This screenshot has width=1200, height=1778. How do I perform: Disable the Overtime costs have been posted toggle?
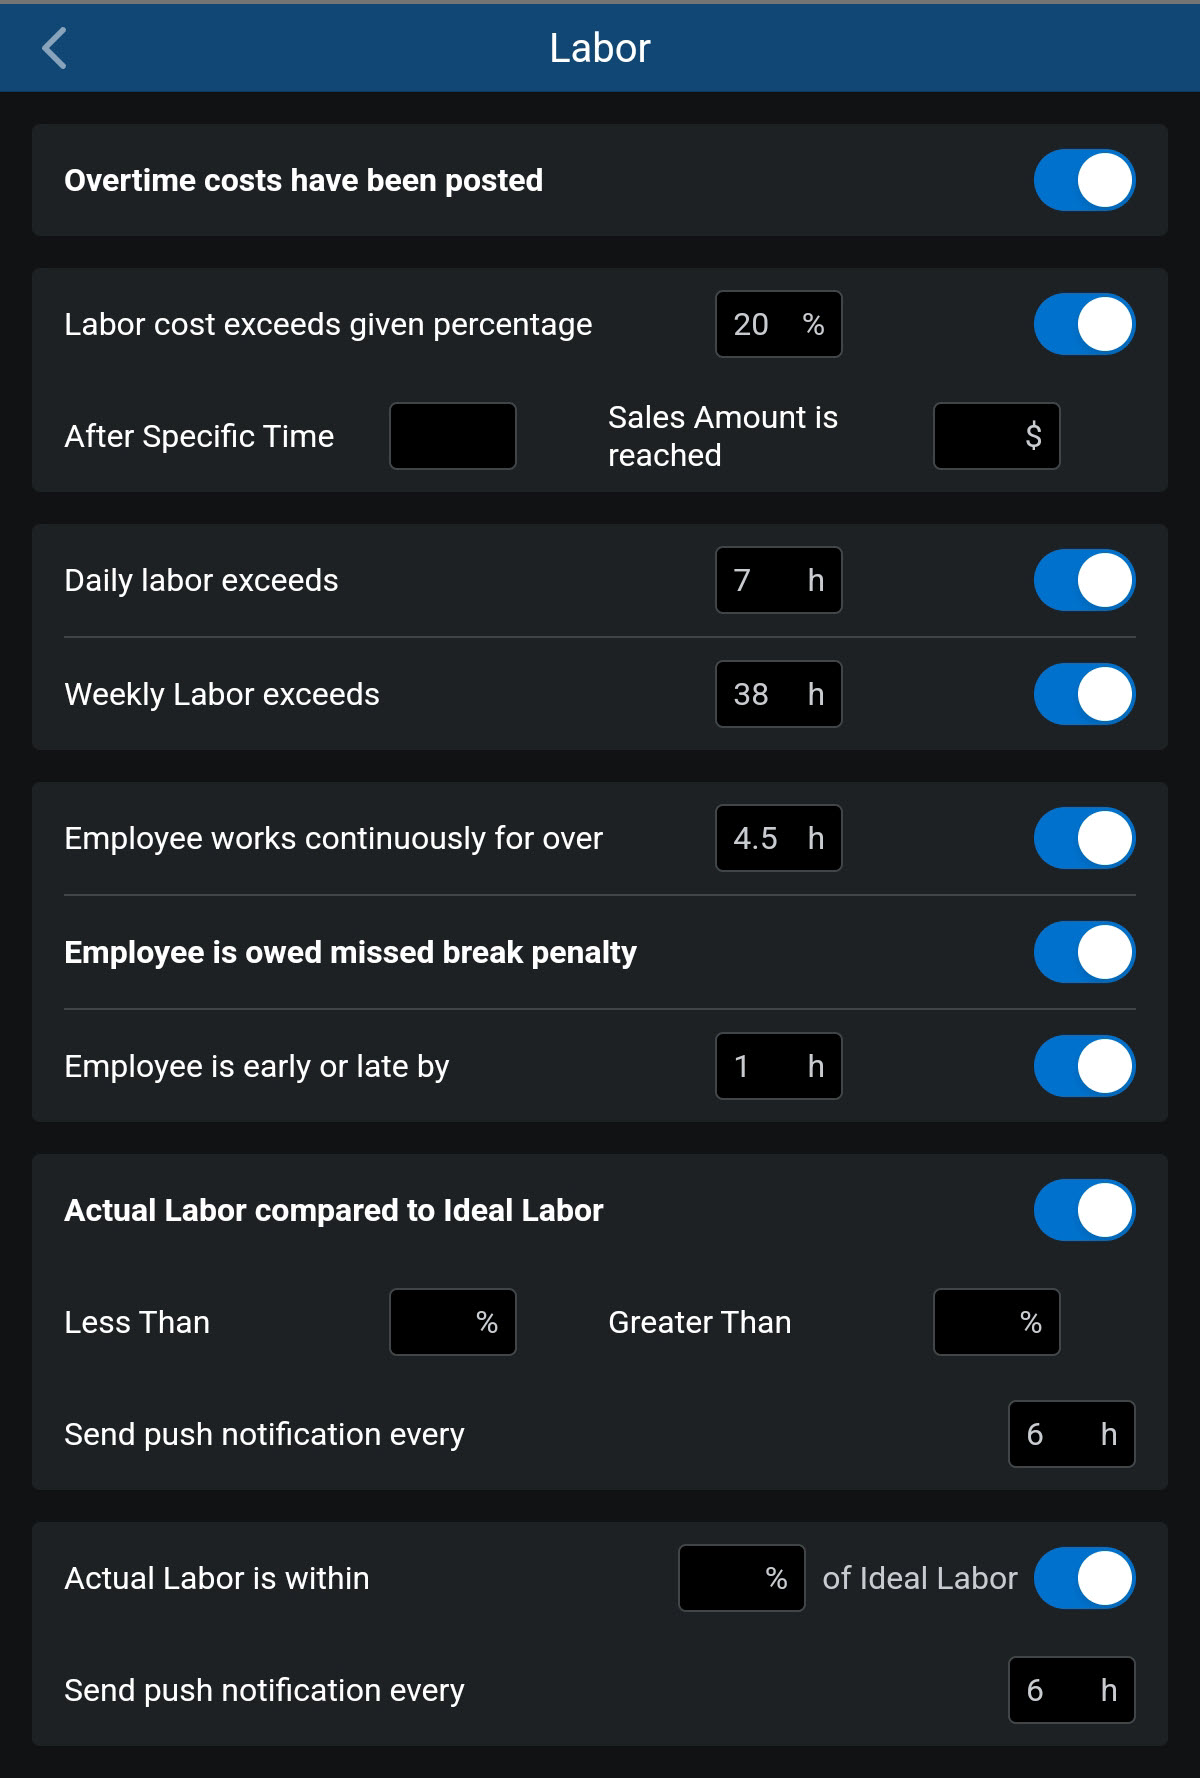click(x=1084, y=180)
